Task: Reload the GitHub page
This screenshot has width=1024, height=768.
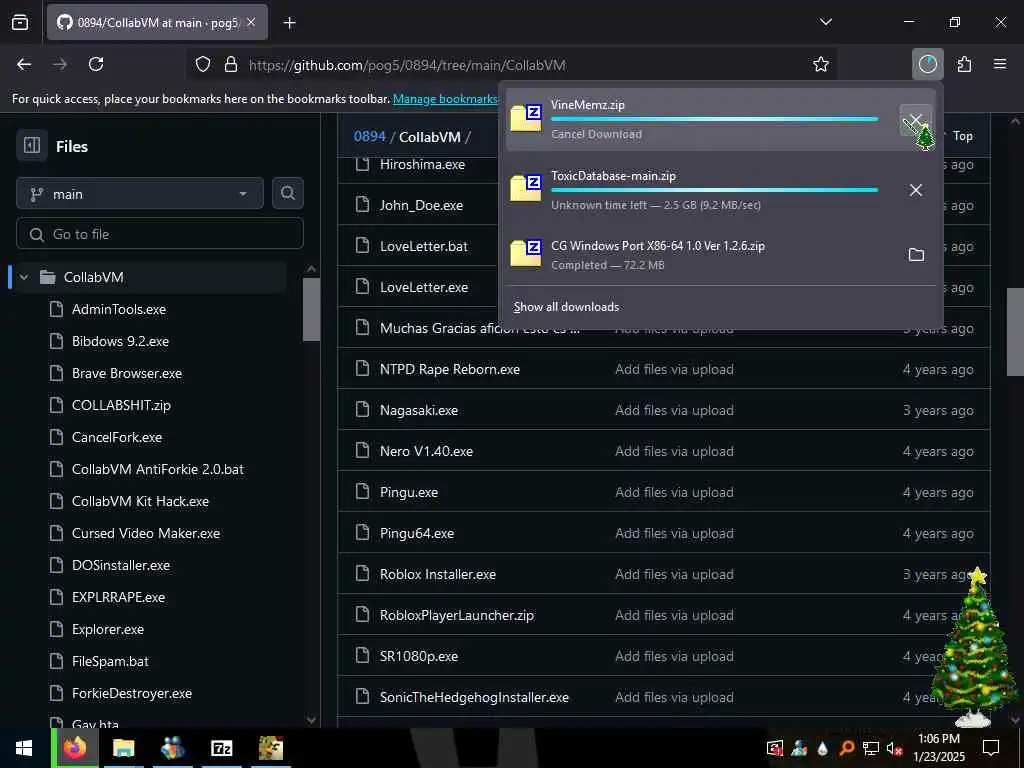Action: point(96,64)
